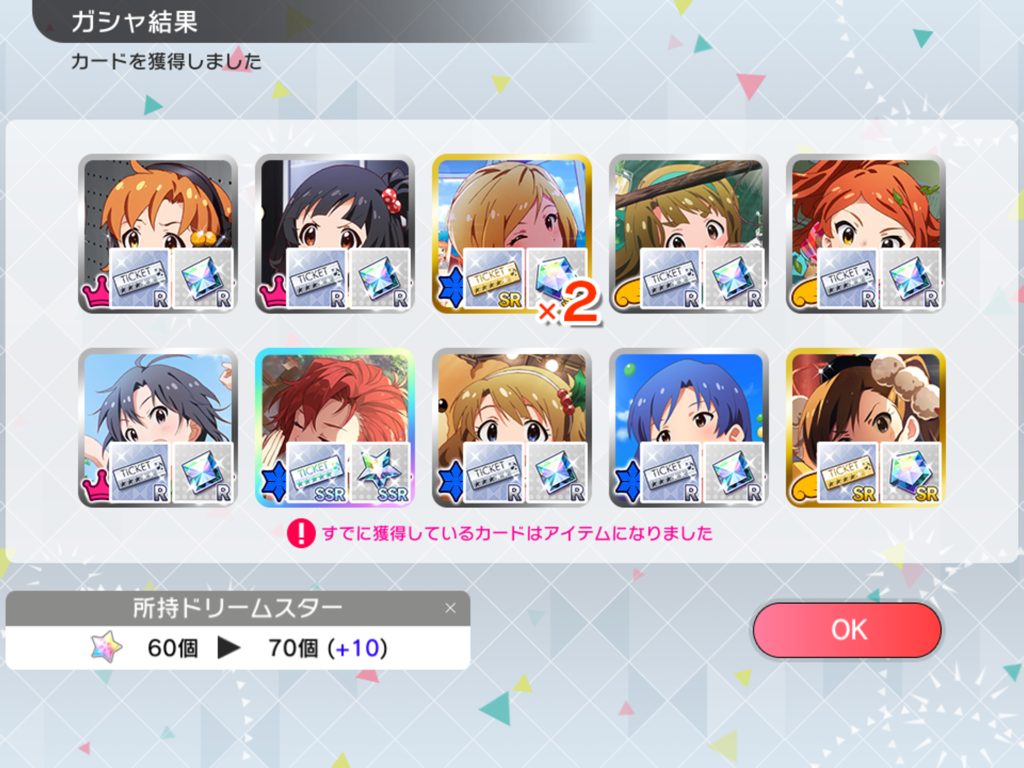Click the SSR star-shaped item icon
This screenshot has height=768, width=1024.
coord(380,472)
